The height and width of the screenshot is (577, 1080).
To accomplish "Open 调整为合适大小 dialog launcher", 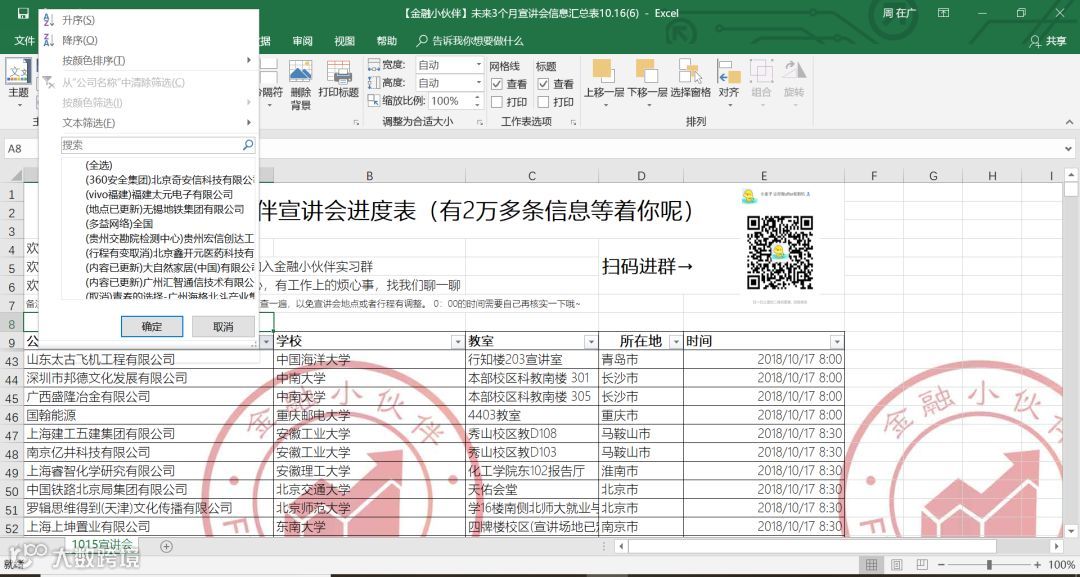I will point(479,122).
